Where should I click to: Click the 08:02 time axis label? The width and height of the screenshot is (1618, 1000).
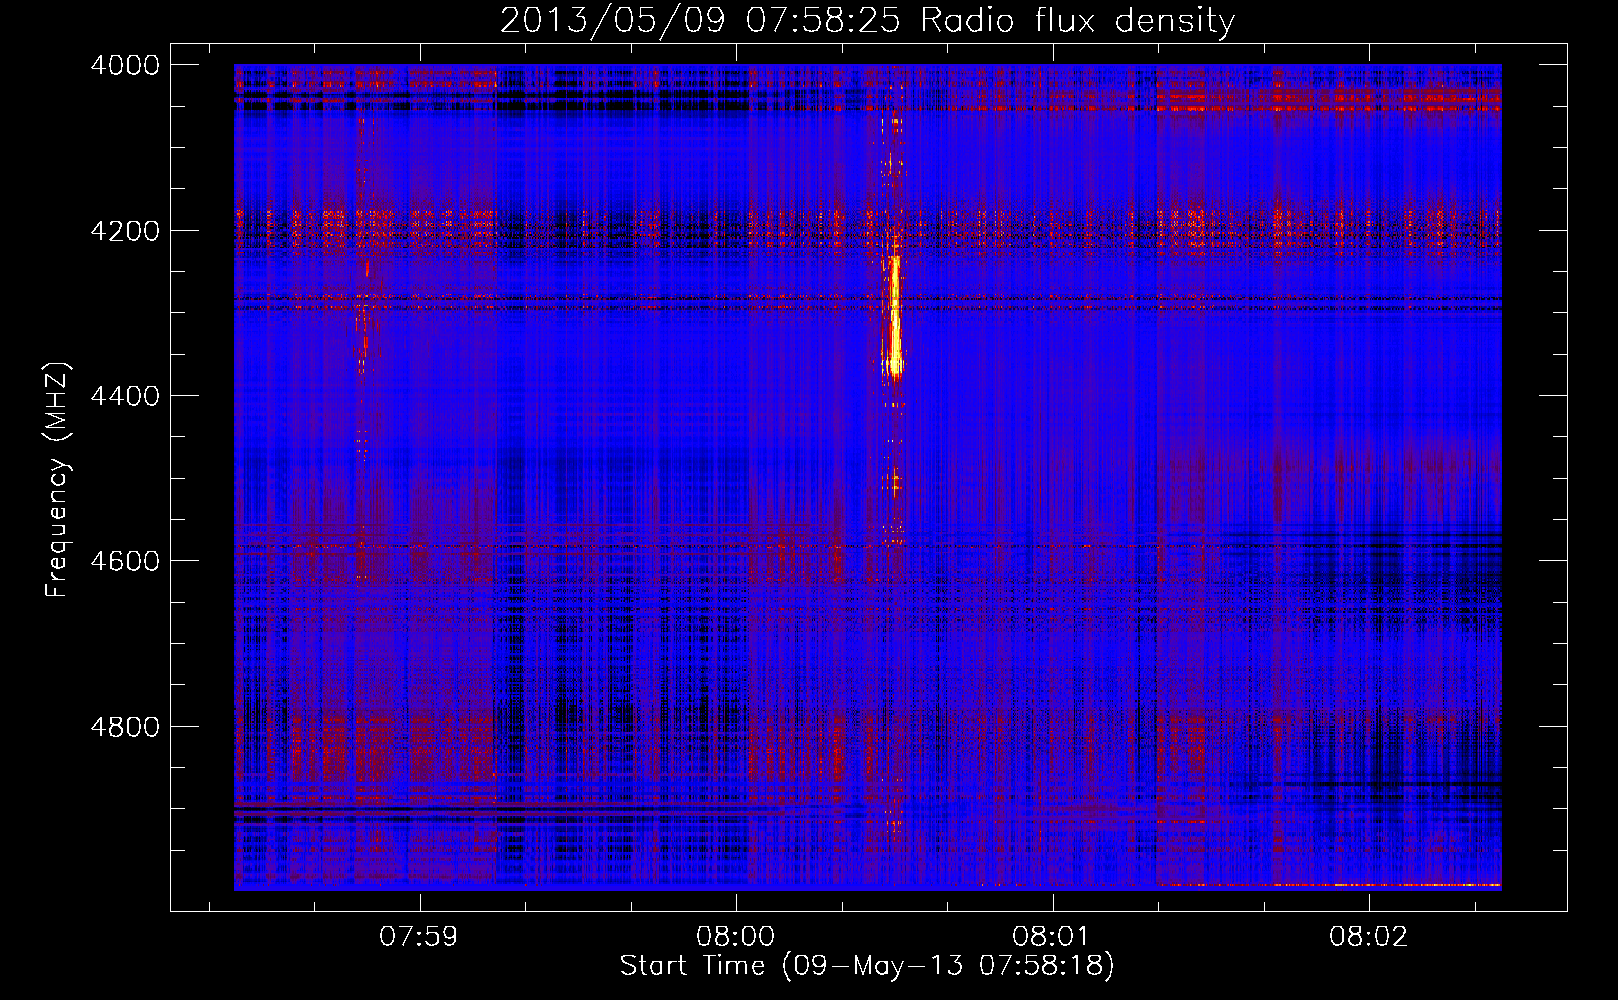[1368, 937]
